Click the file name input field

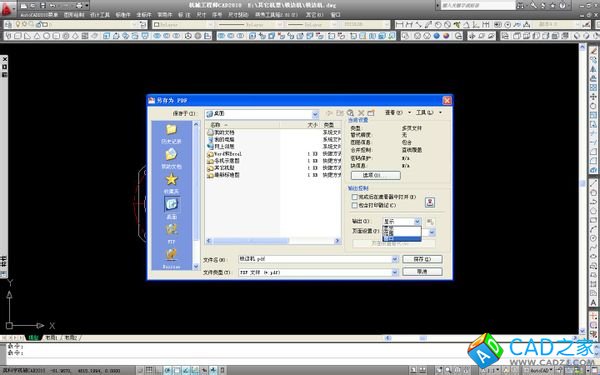(x=315, y=259)
